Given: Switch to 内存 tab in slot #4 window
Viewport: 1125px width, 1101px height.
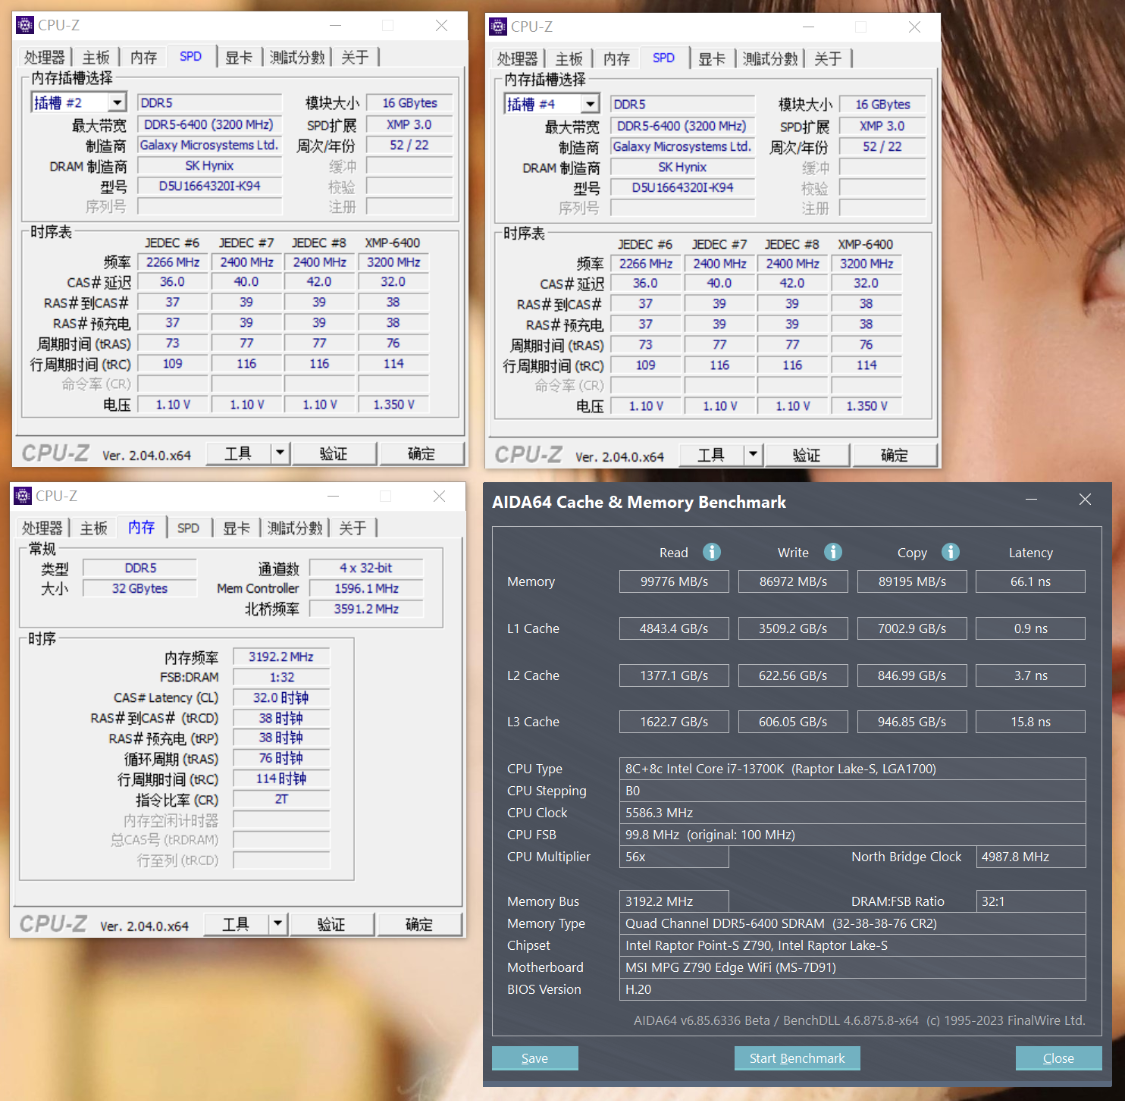Looking at the screenshot, I should [x=616, y=59].
